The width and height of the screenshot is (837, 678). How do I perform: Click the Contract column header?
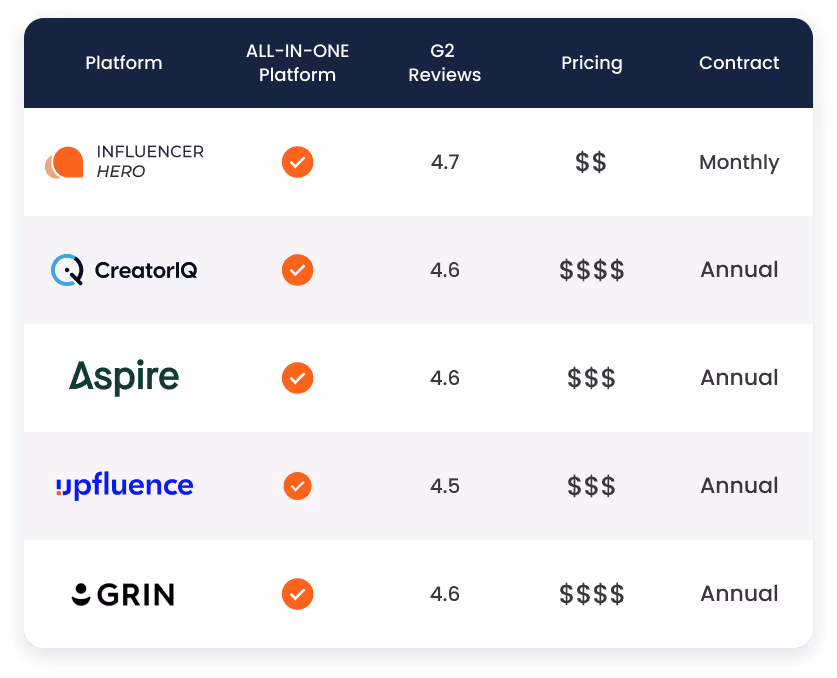(x=739, y=63)
